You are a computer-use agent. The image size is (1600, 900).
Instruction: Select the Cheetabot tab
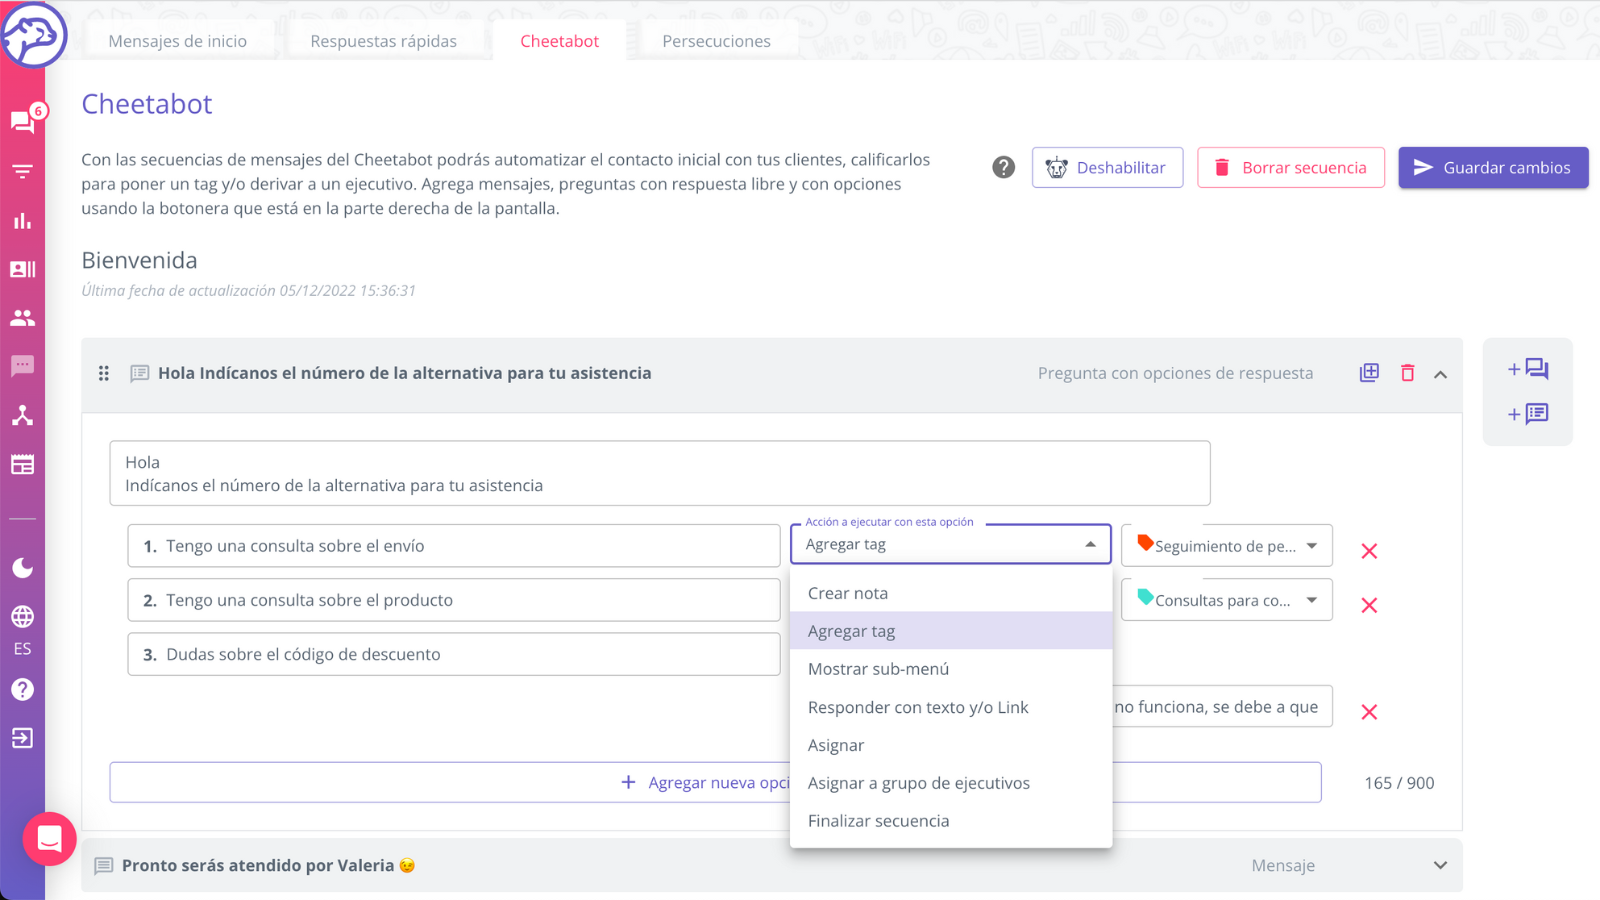tap(560, 41)
